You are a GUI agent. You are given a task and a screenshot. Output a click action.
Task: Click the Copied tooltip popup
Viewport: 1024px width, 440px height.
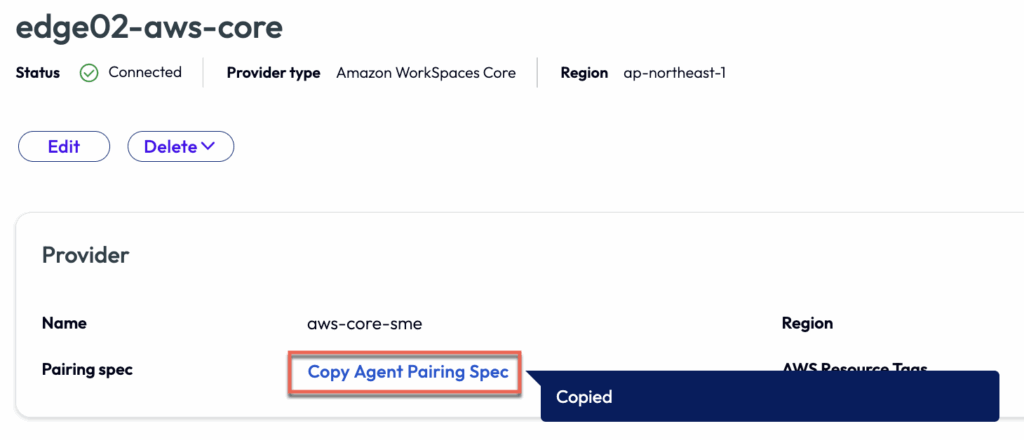coord(769,397)
